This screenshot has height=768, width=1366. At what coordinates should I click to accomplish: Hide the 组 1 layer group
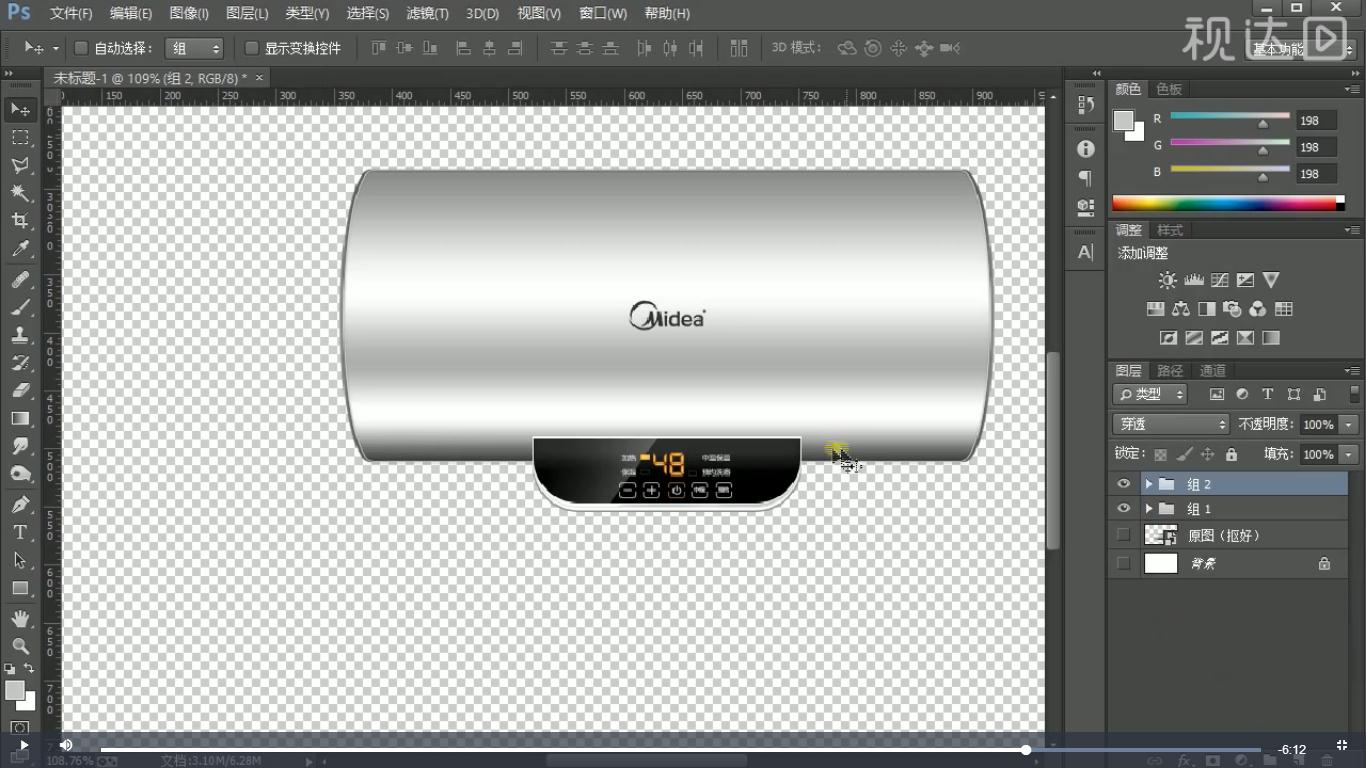pos(1124,509)
